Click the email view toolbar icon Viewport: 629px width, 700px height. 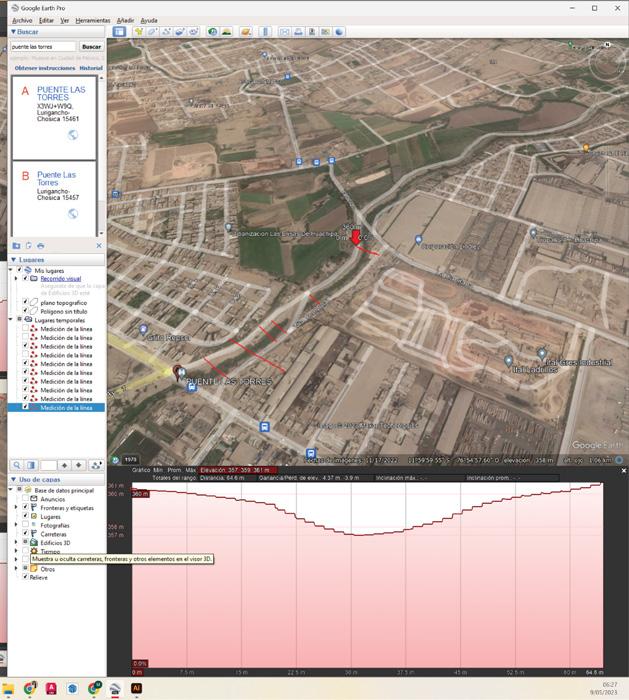(284, 32)
